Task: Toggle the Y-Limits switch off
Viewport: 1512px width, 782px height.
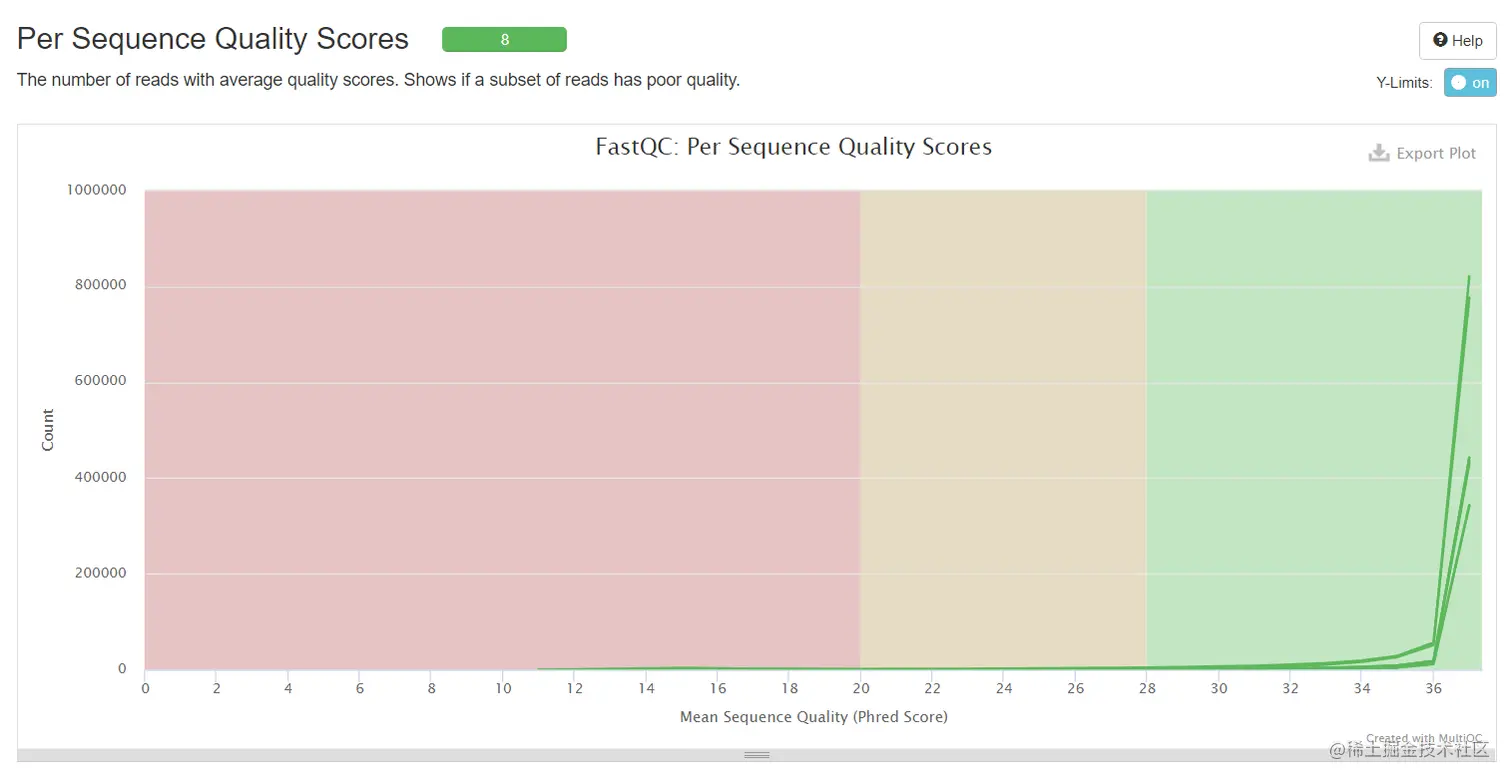Action: click(x=1469, y=83)
